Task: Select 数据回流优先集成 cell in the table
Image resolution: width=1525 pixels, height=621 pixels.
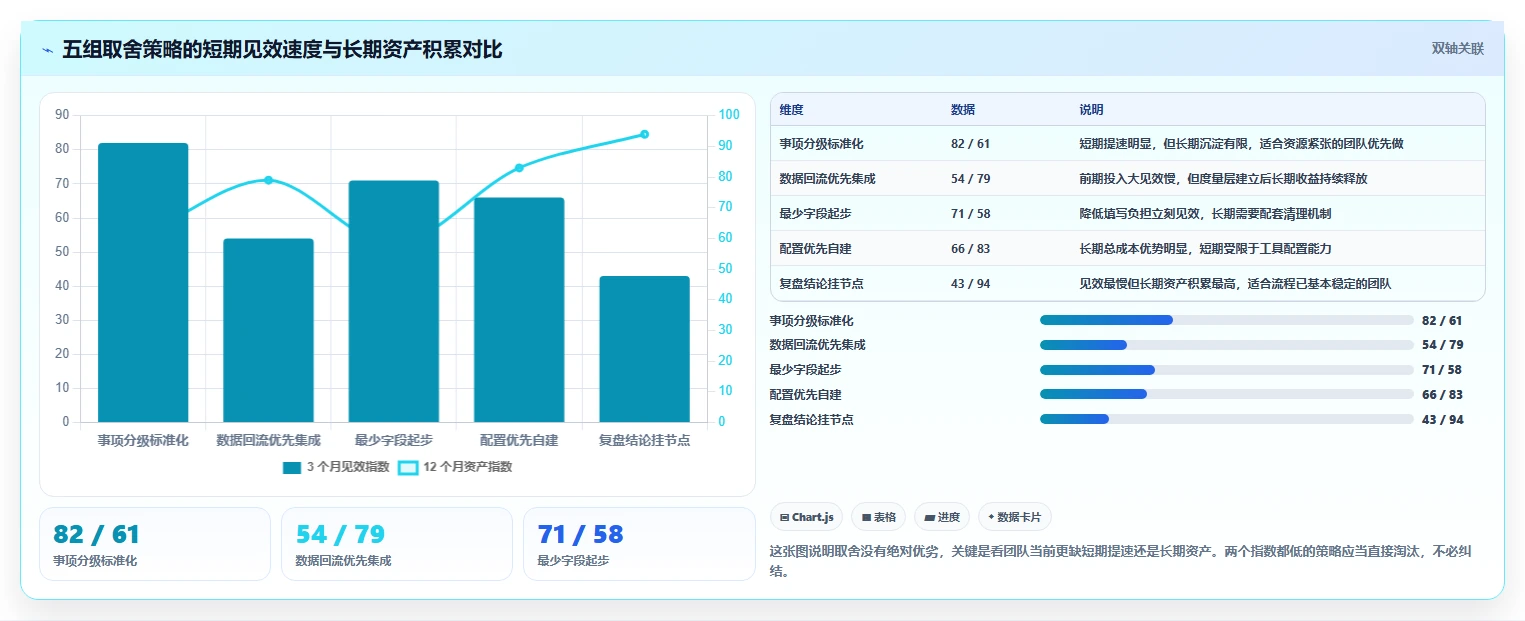Action: click(828, 179)
